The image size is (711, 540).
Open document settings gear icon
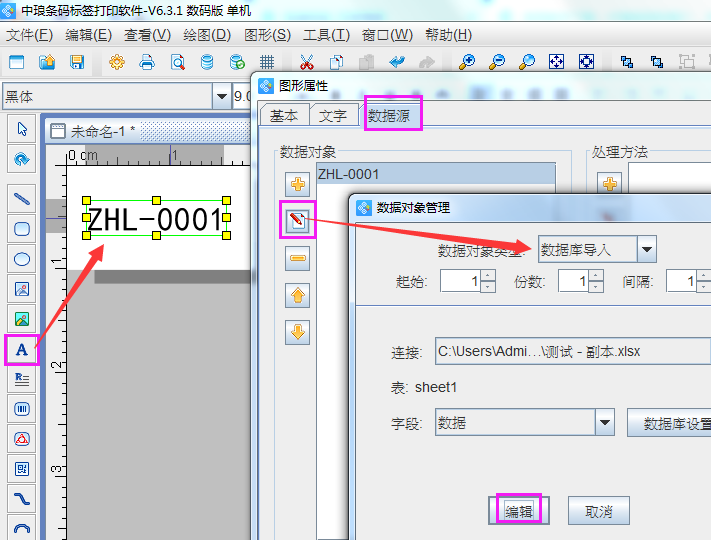click(x=117, y=61)
